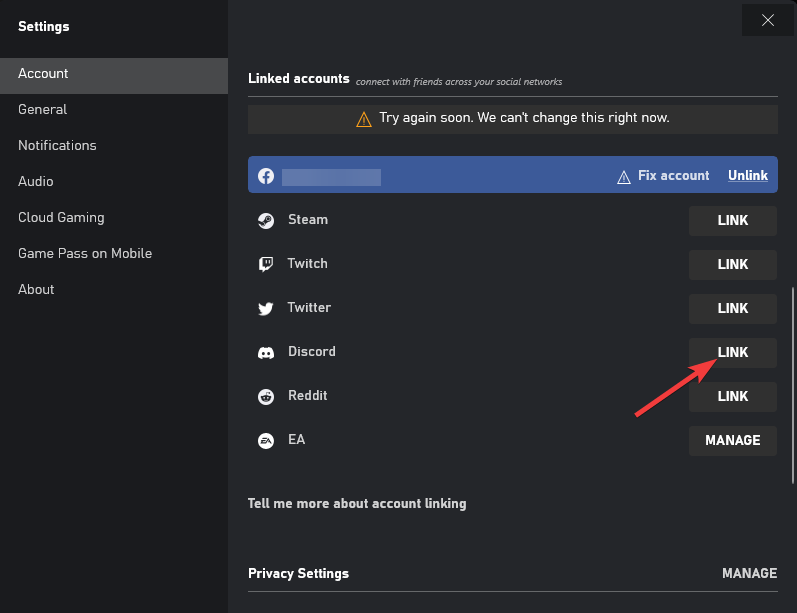The width and height of the screenshot is (797, 613).
Task: Click the Twitter bird icon
Action: click(x=266, y=309)
